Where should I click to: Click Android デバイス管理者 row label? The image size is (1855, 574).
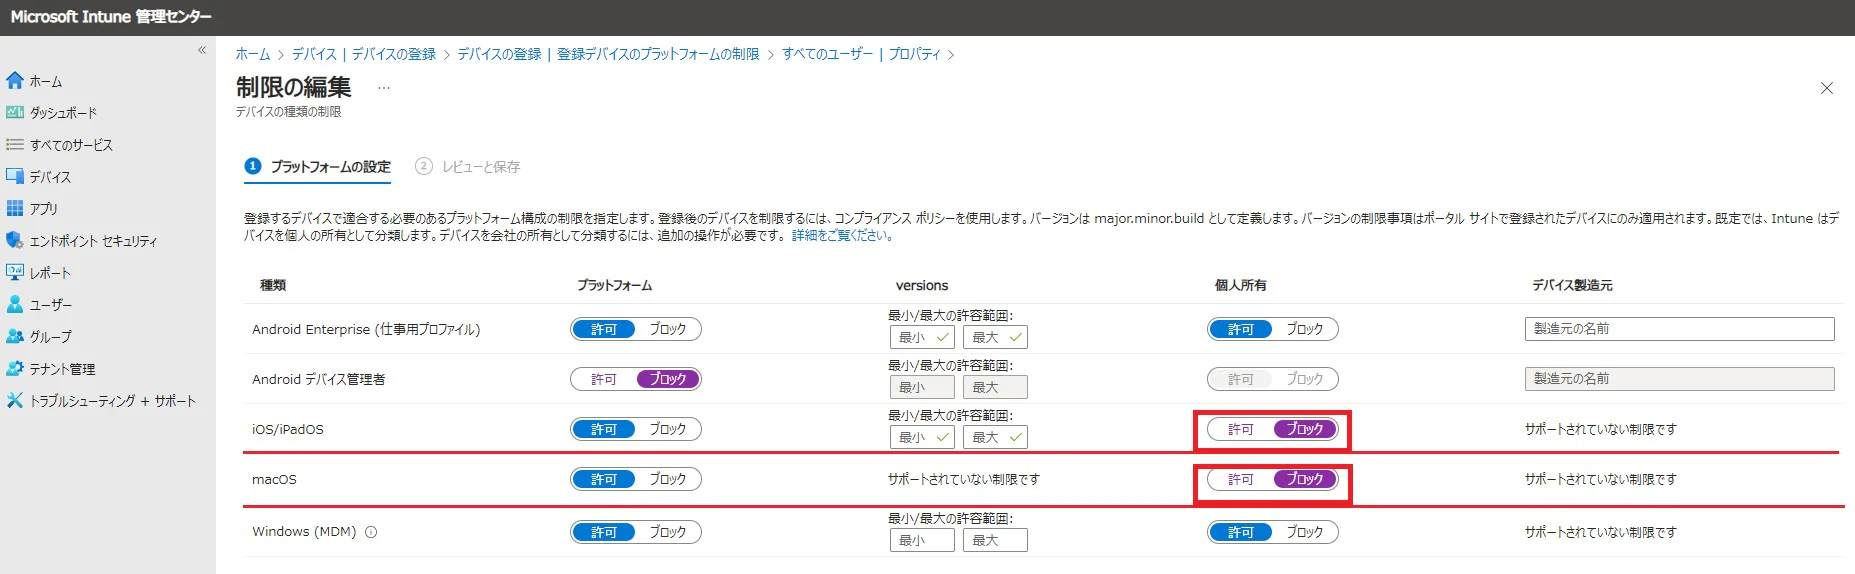[x=318, y=379]
